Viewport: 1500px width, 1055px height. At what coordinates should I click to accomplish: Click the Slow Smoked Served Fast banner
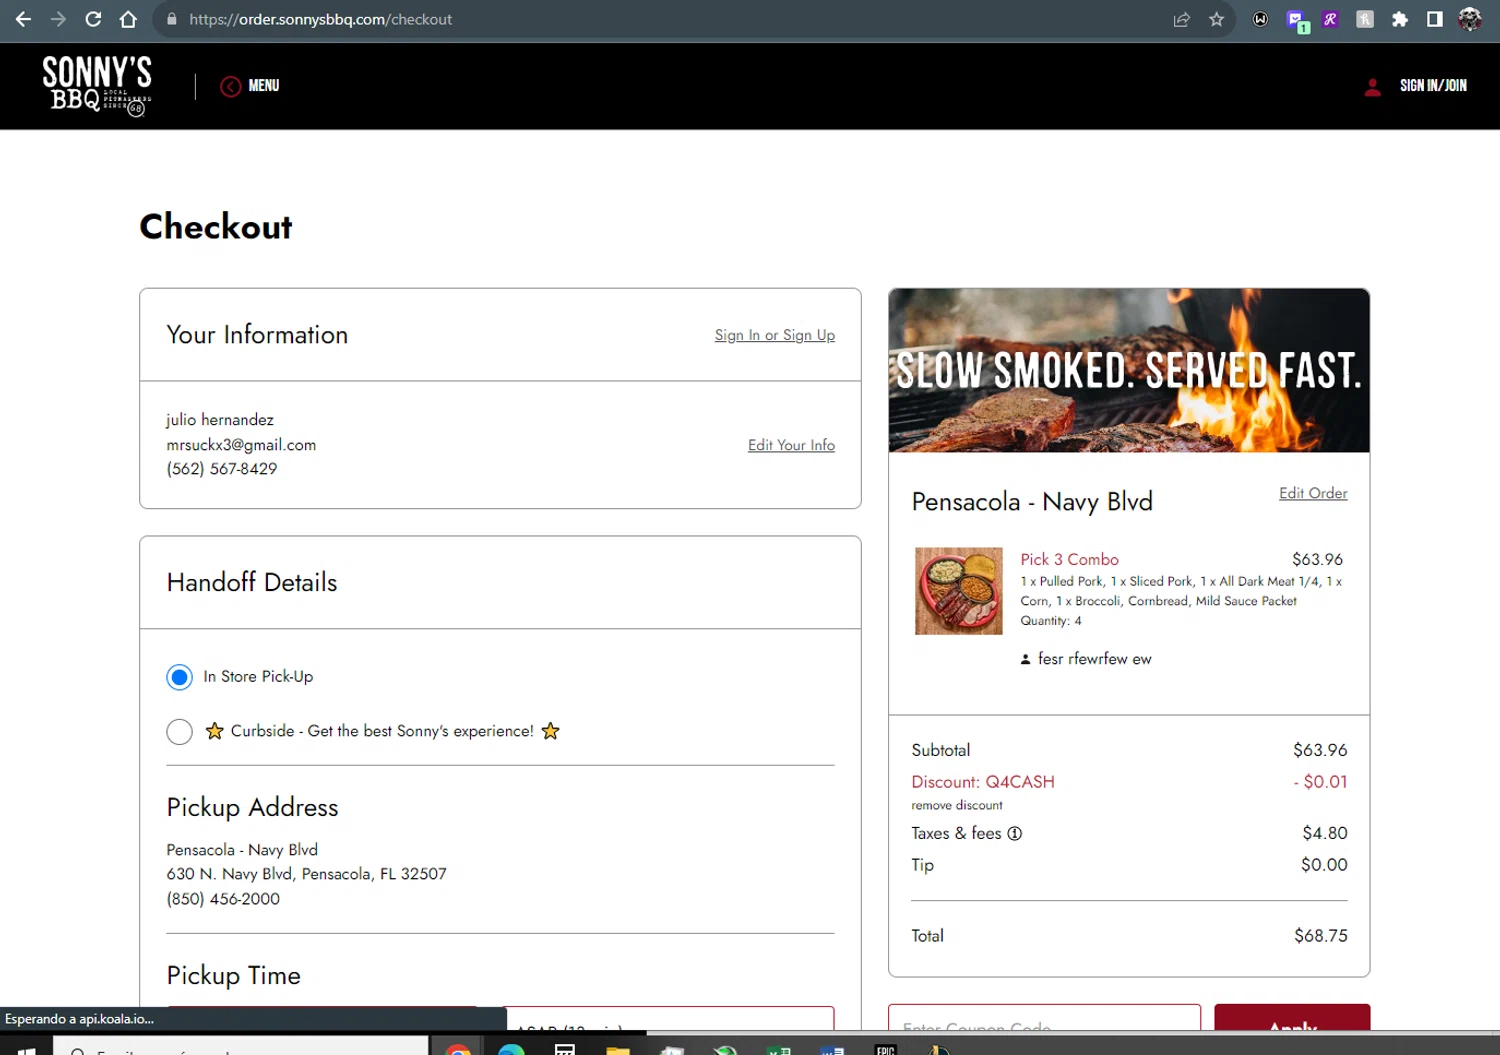point(1129,370)
